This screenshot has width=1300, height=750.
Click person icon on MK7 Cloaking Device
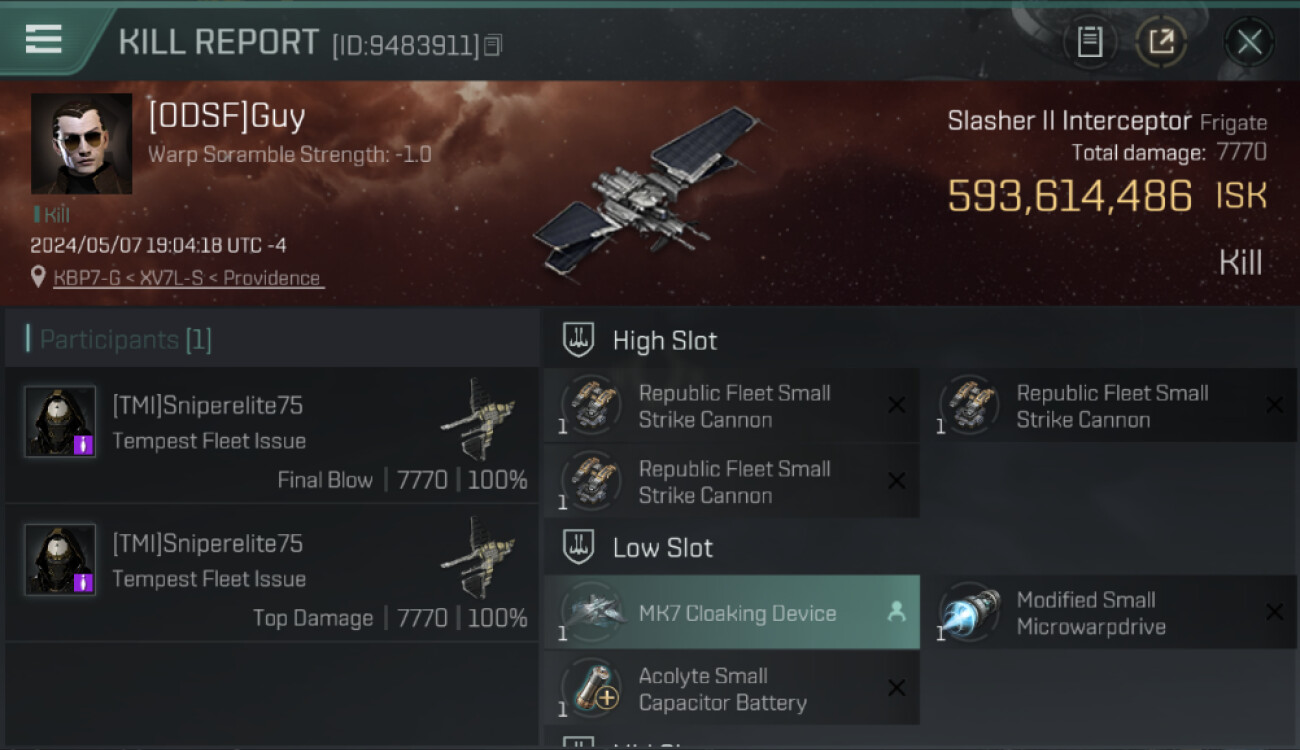tap(896, 612)
